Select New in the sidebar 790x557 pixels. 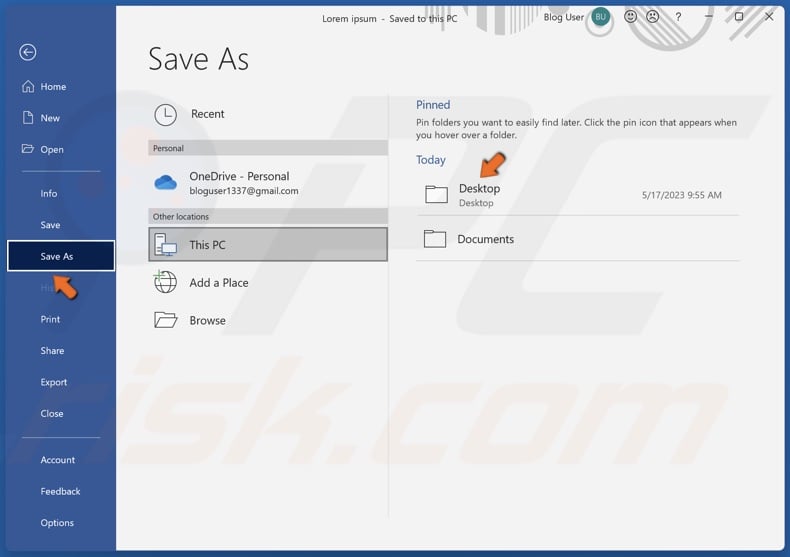(x=61, y=118)
